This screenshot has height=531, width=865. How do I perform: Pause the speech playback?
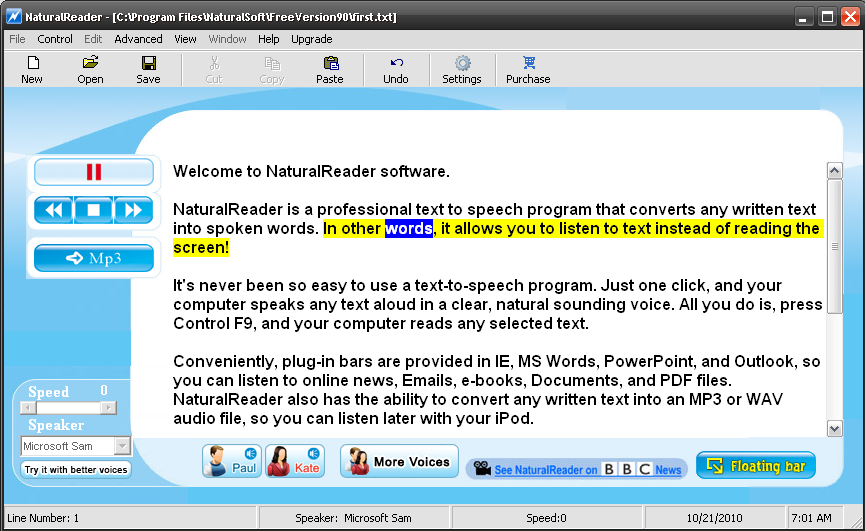tap(94, 172)
